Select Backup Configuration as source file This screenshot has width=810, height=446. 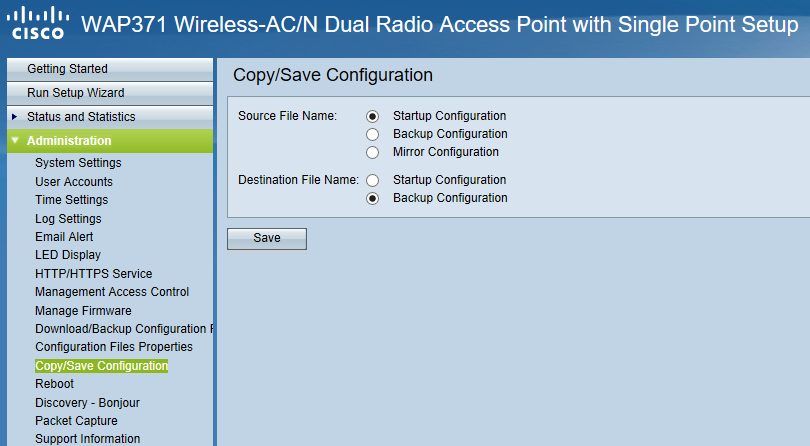click(x=372, y=134)
